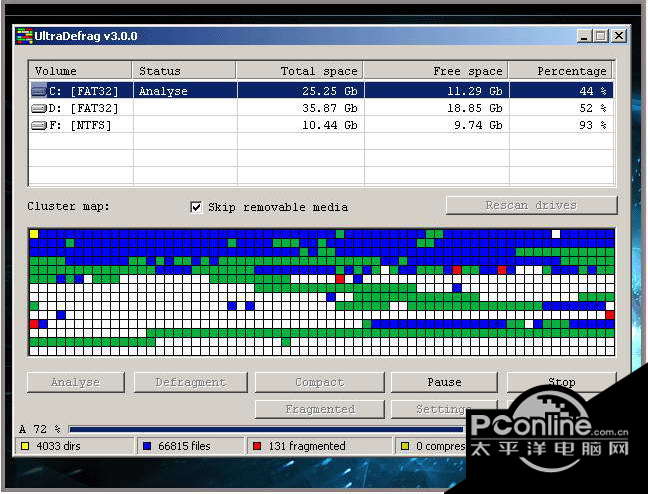Click the Compact button
648x494 pixels.
pyautogui.click(x=319, y=382)
